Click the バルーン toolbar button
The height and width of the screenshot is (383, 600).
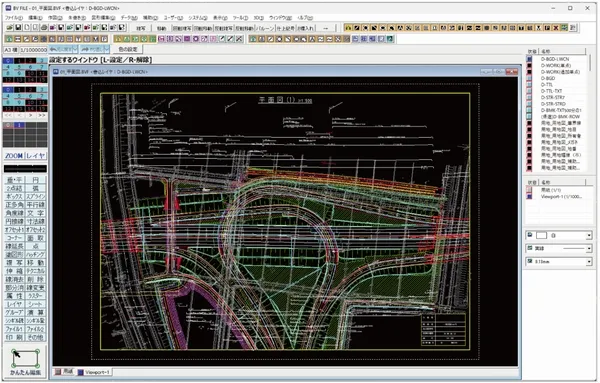pyautogui.click(x=265, y=28)
